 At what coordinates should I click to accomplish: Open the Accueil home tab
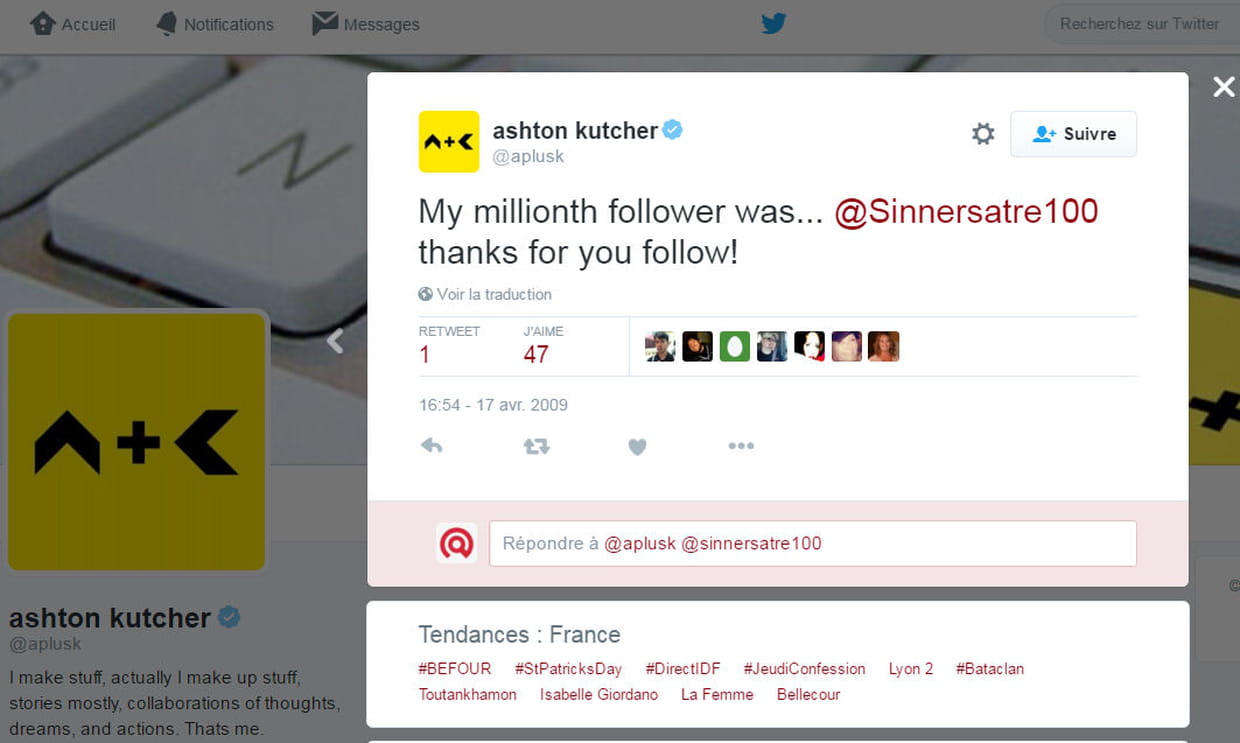(73, 24)
